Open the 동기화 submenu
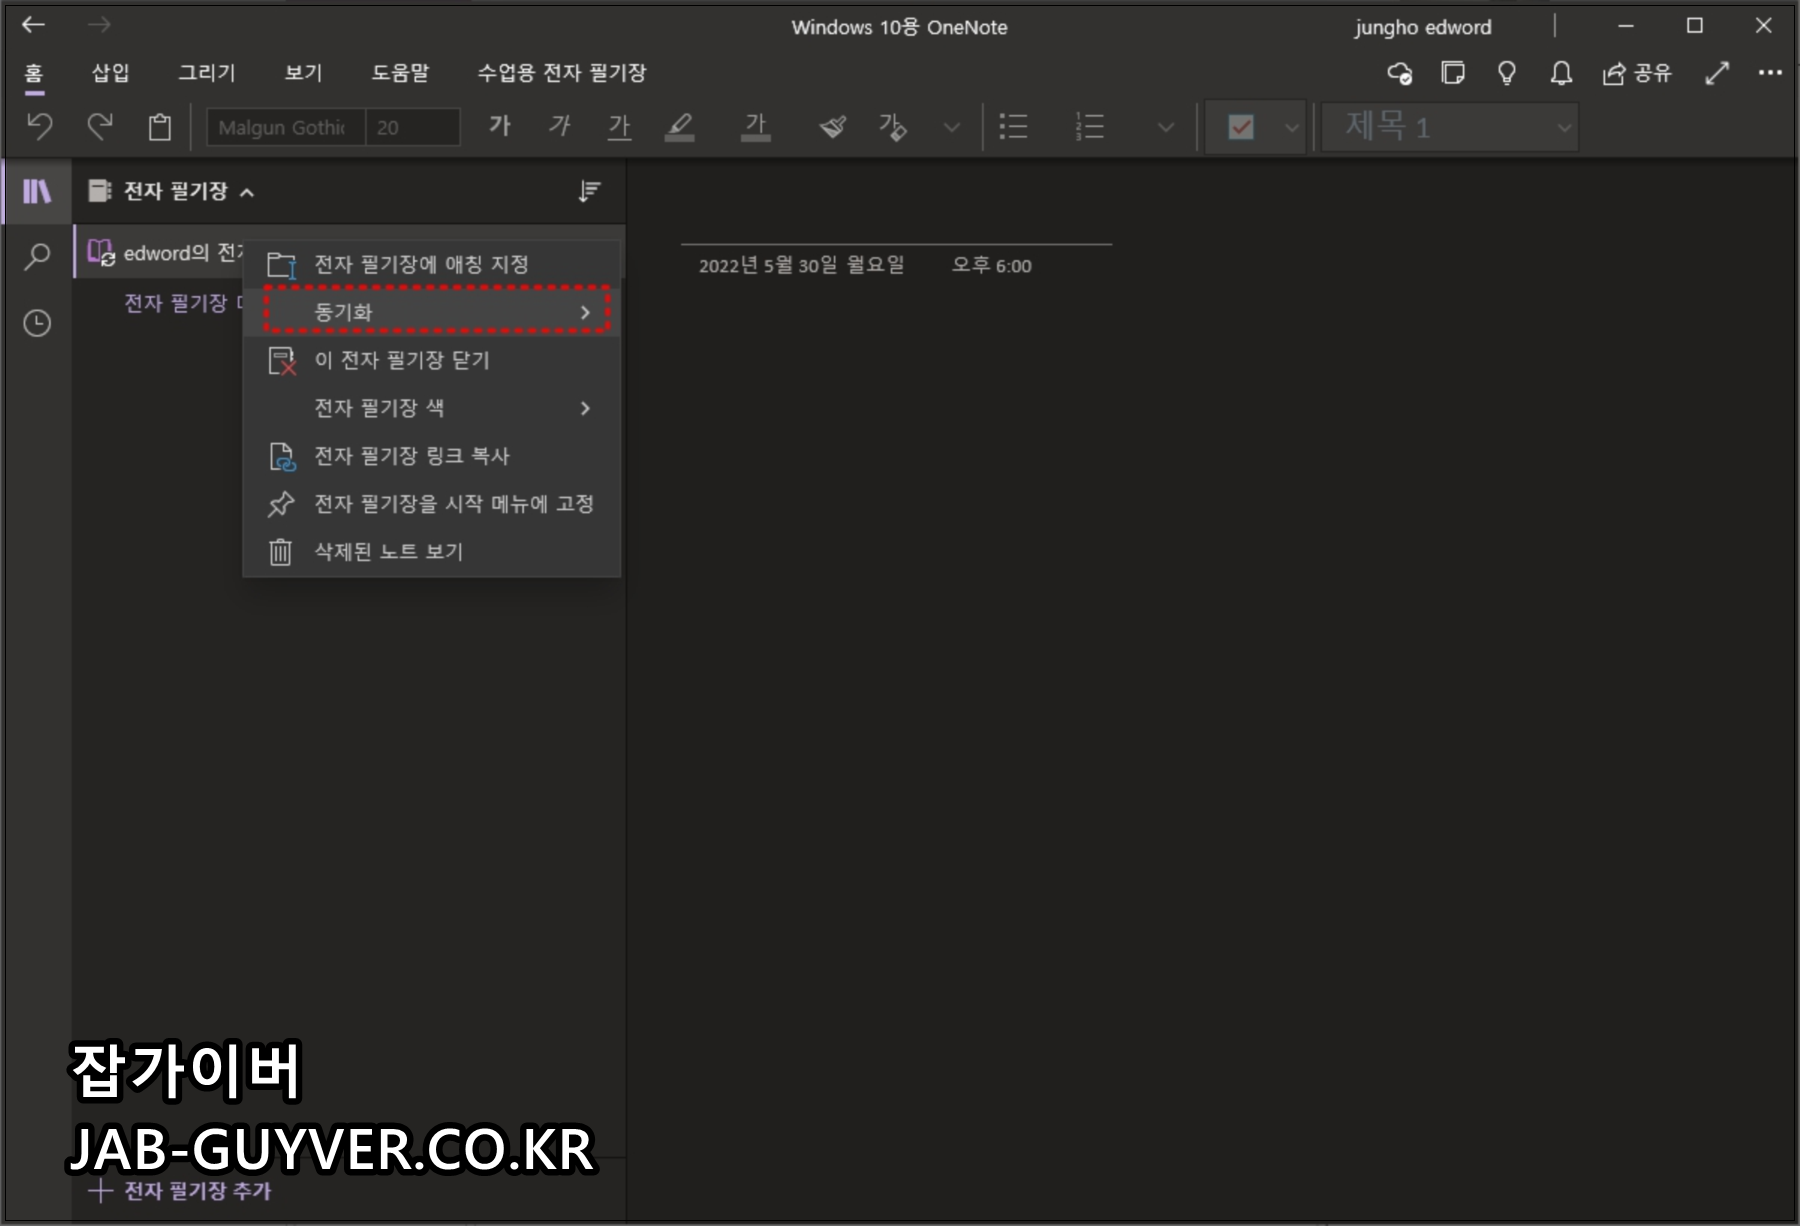Viewport: 1800px width, 1226px height. 432,312
